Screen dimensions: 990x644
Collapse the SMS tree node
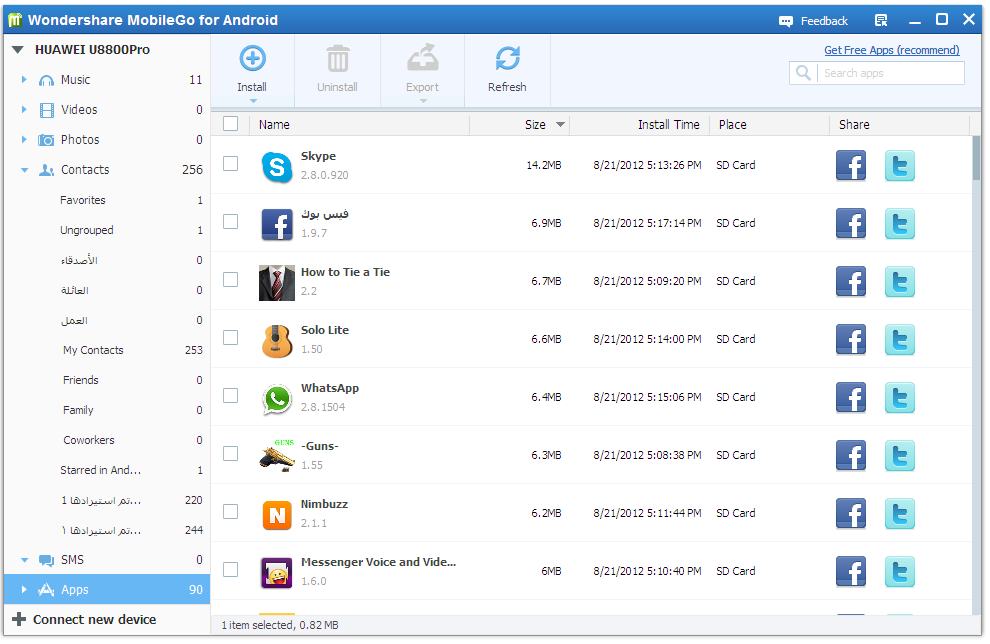[x=25, y=560]
